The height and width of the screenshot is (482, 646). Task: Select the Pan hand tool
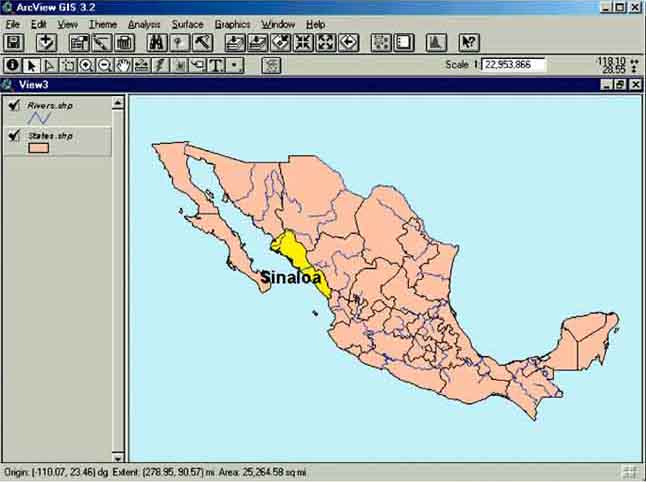pos(123,66)
